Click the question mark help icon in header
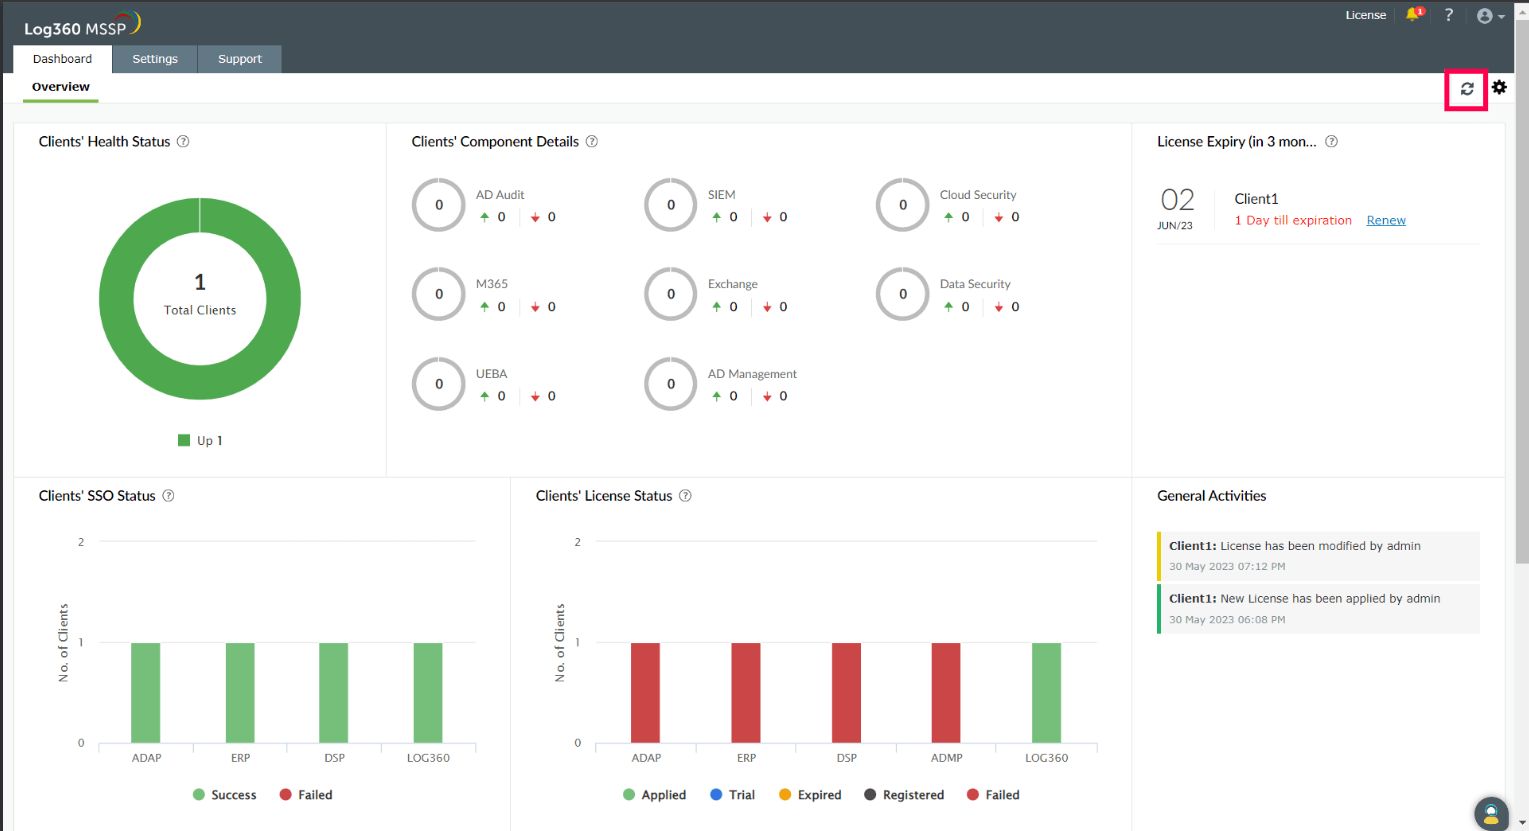Screen dimensions: 1529x831 point(1448,15)
